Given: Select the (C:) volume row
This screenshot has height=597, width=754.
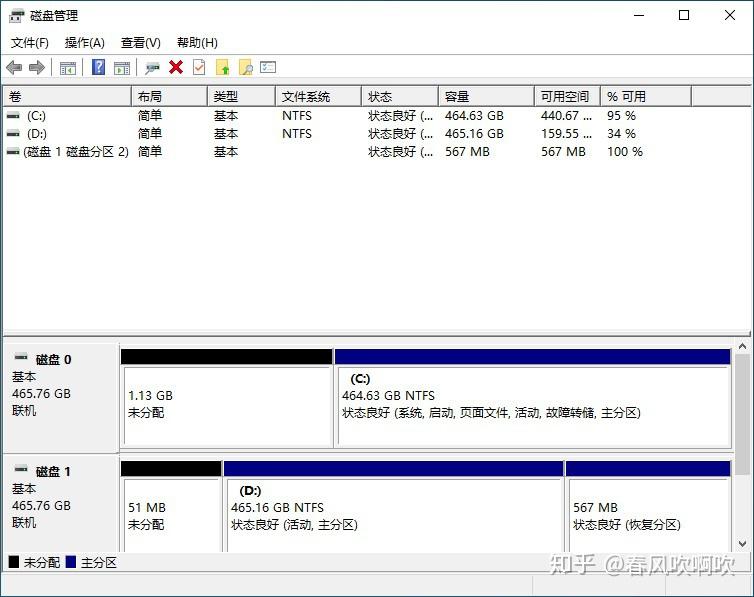Looking at the screenshot, I should tap(346, 116).
